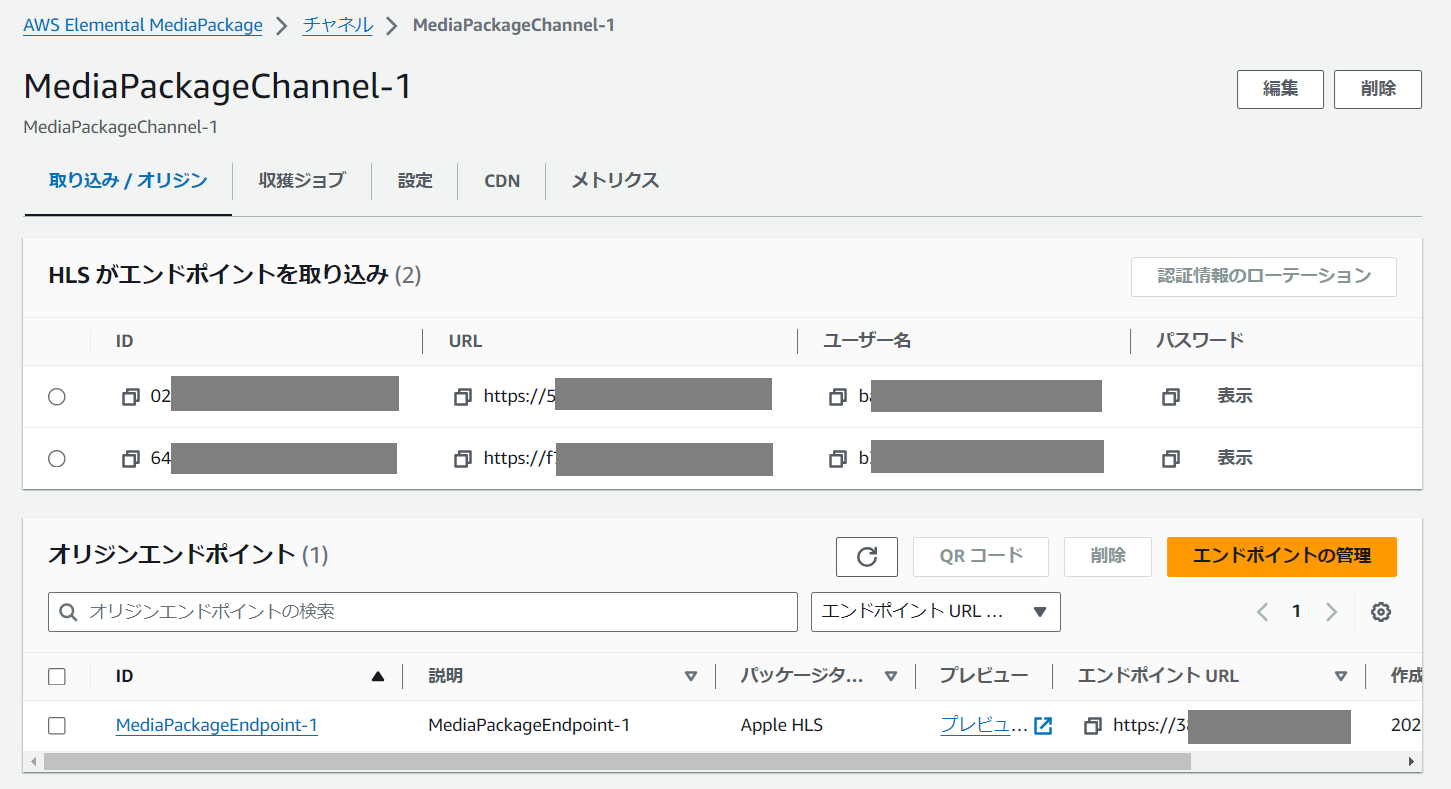
Task: Check the MediaPackageEndpoint-1 row checkbox
Action: click(x=57, y=726)
